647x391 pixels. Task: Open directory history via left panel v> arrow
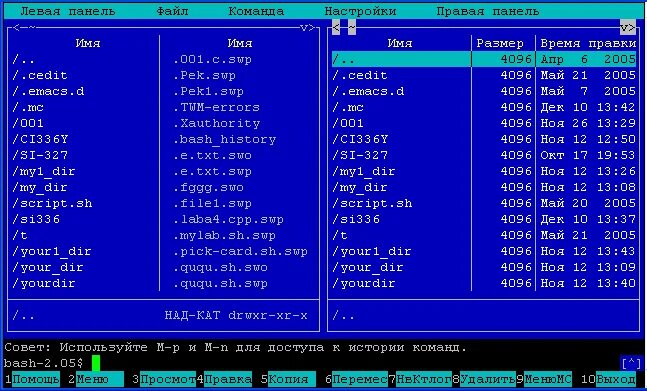coord(307,28)
